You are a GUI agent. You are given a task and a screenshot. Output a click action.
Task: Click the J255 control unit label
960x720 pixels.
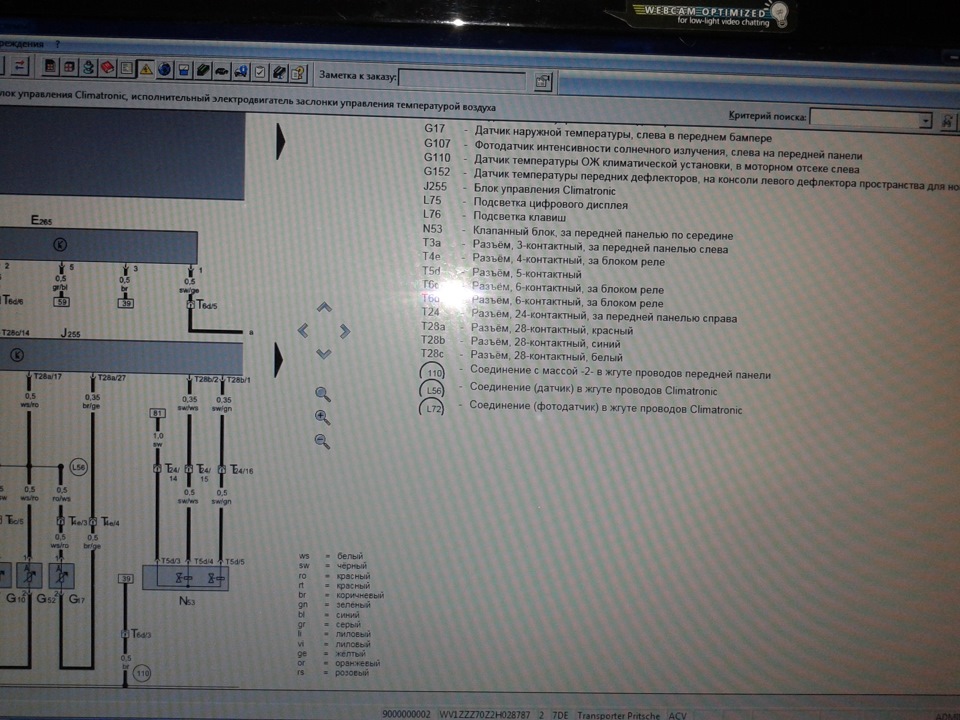tap(70, 334)
